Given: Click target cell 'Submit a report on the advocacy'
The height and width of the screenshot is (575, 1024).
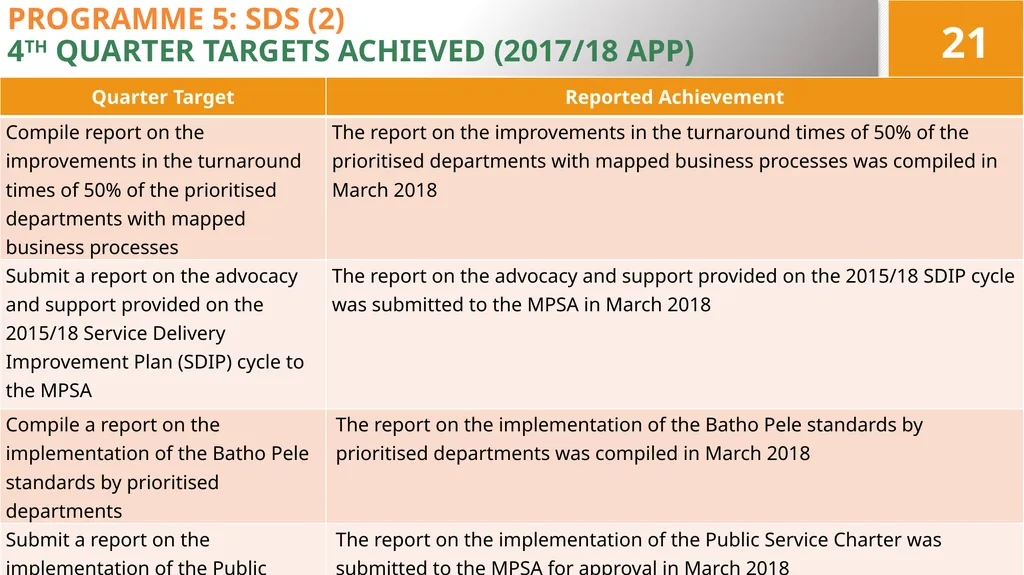Looking at the screenshot, I should coord(163,335).
